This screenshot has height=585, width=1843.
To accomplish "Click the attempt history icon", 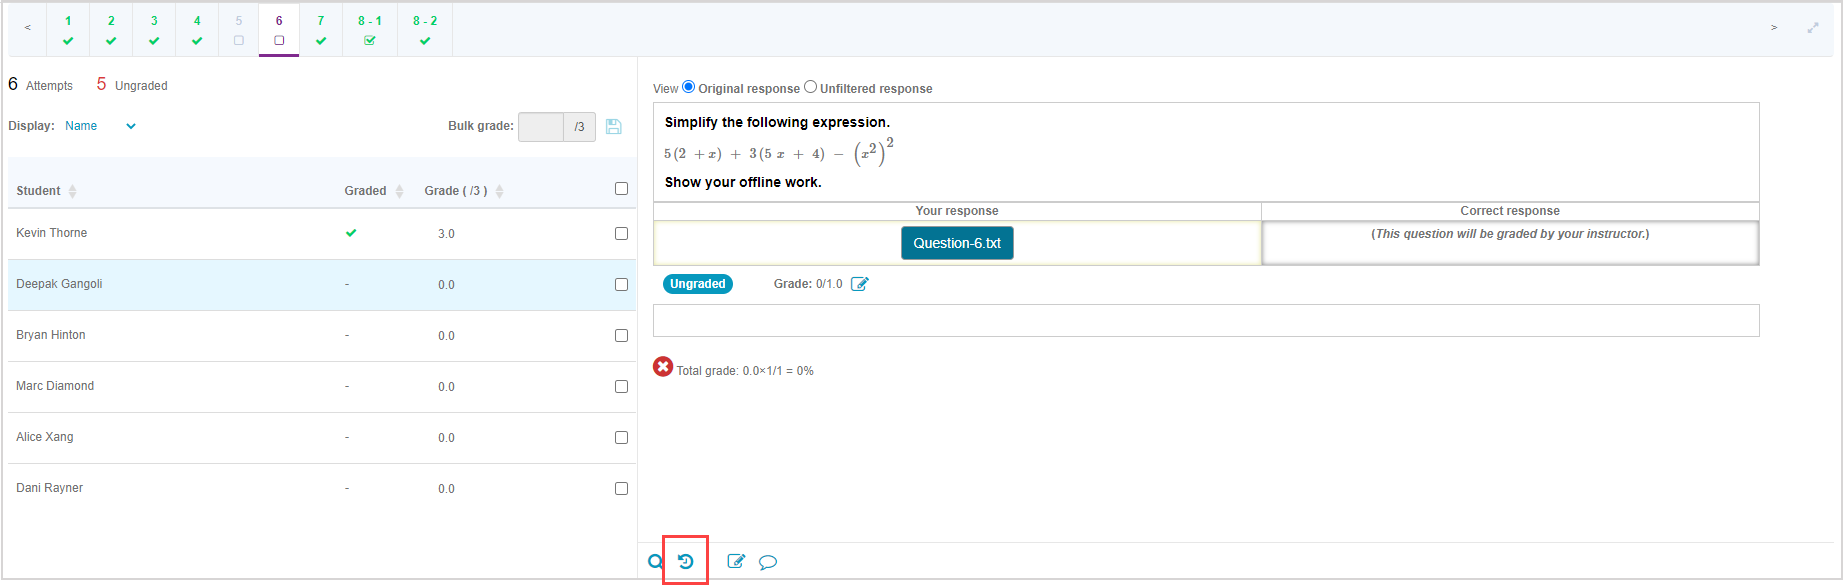I will click(686, 562).
